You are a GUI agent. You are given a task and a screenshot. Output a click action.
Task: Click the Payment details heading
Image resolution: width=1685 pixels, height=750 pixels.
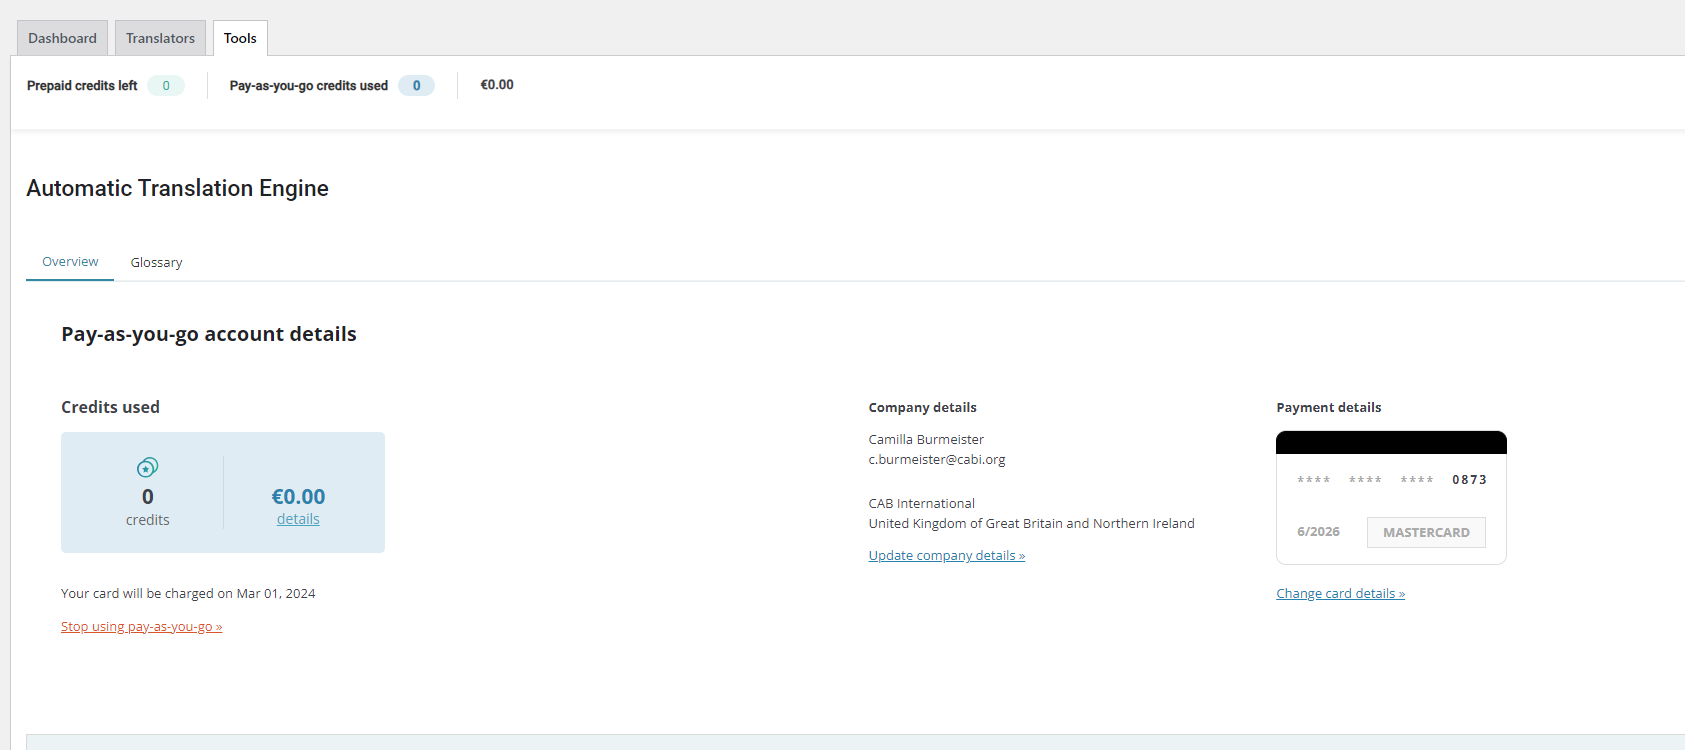point(1329,408)
